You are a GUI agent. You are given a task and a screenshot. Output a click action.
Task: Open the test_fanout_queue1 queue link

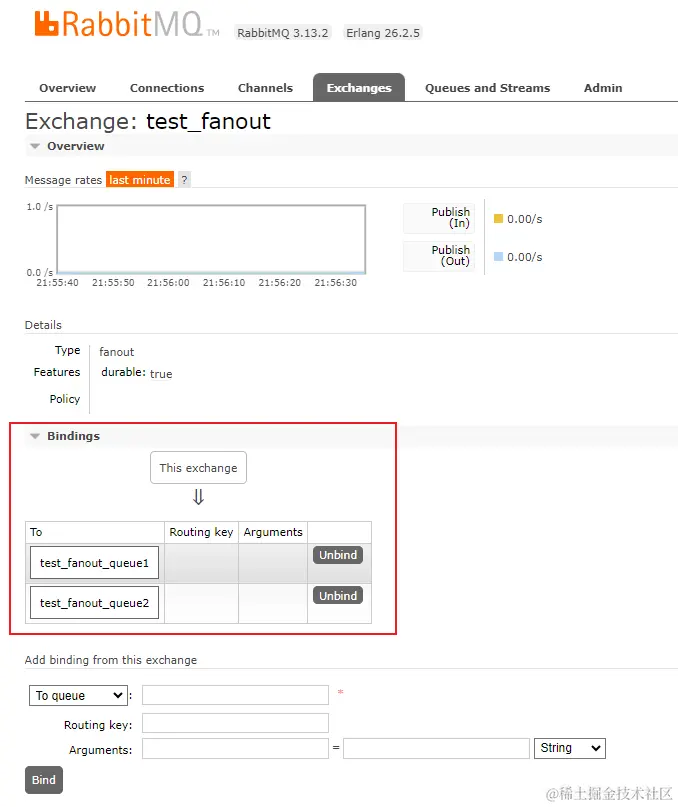[94, 563]
